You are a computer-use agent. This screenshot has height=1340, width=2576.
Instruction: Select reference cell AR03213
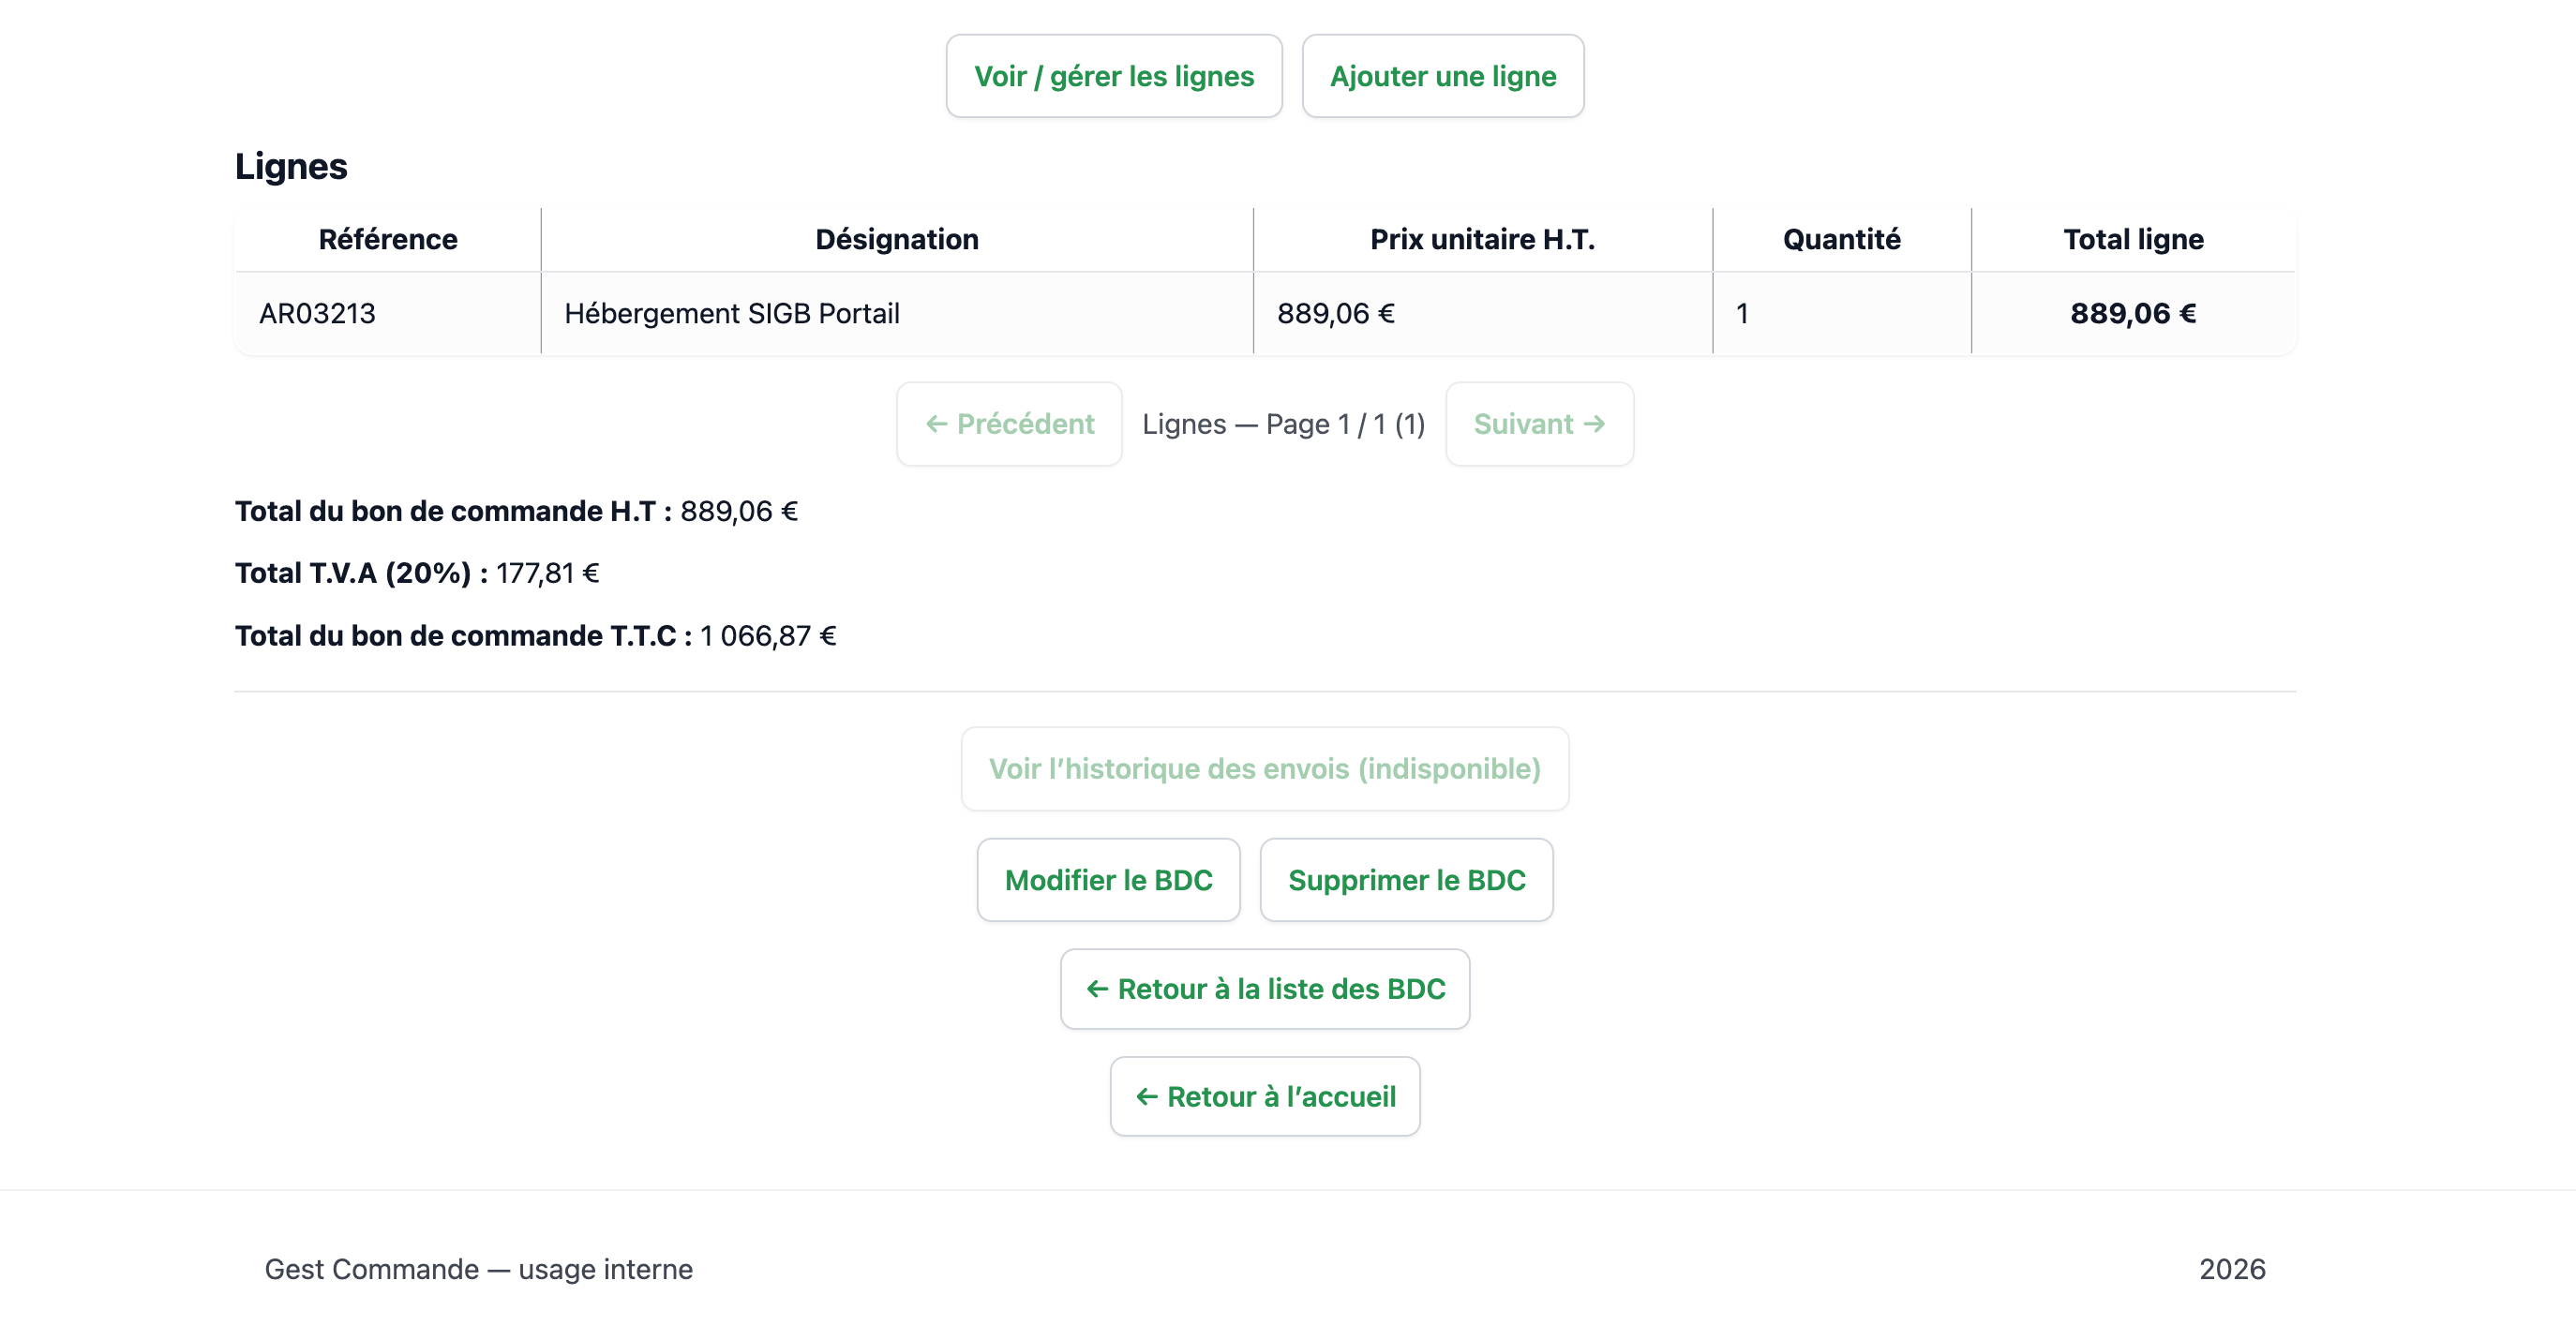317,313
